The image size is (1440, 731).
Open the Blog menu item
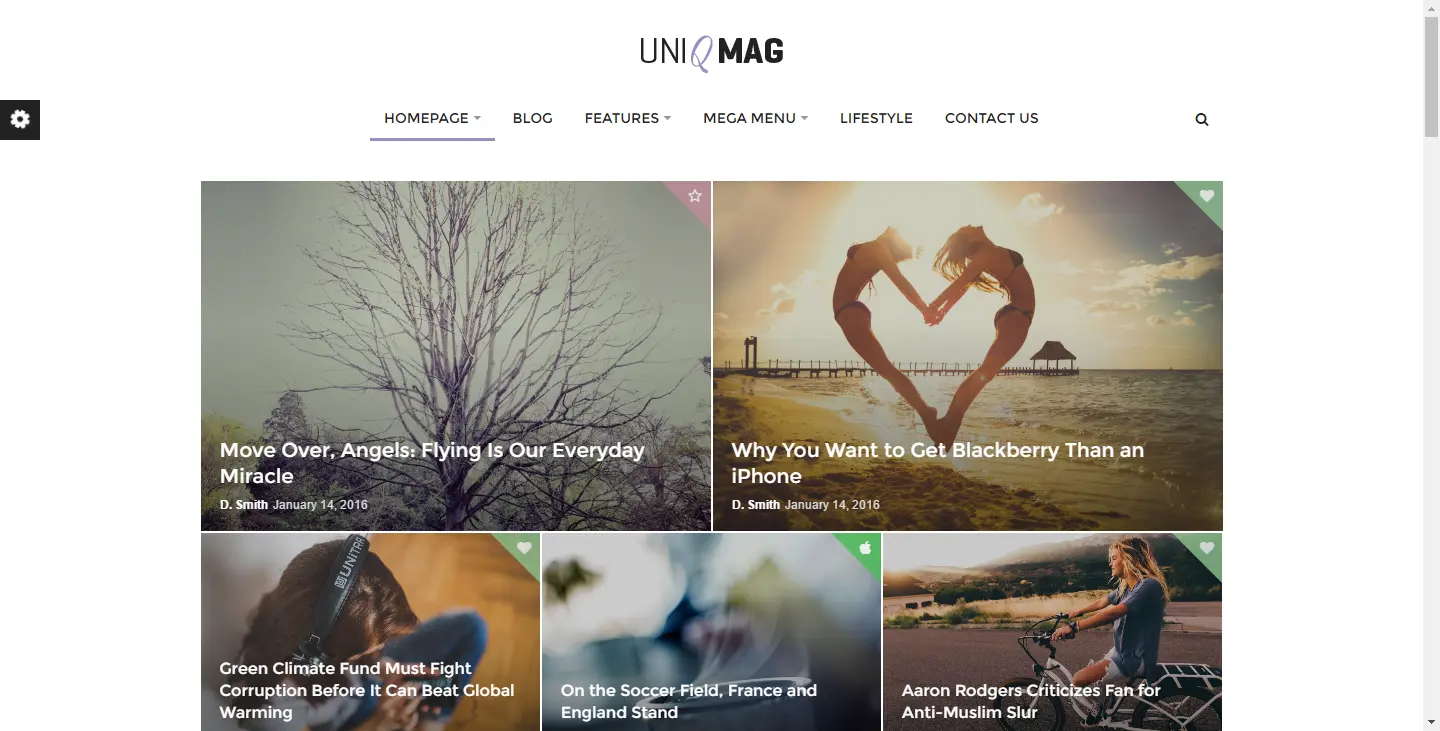click(533, 118)
